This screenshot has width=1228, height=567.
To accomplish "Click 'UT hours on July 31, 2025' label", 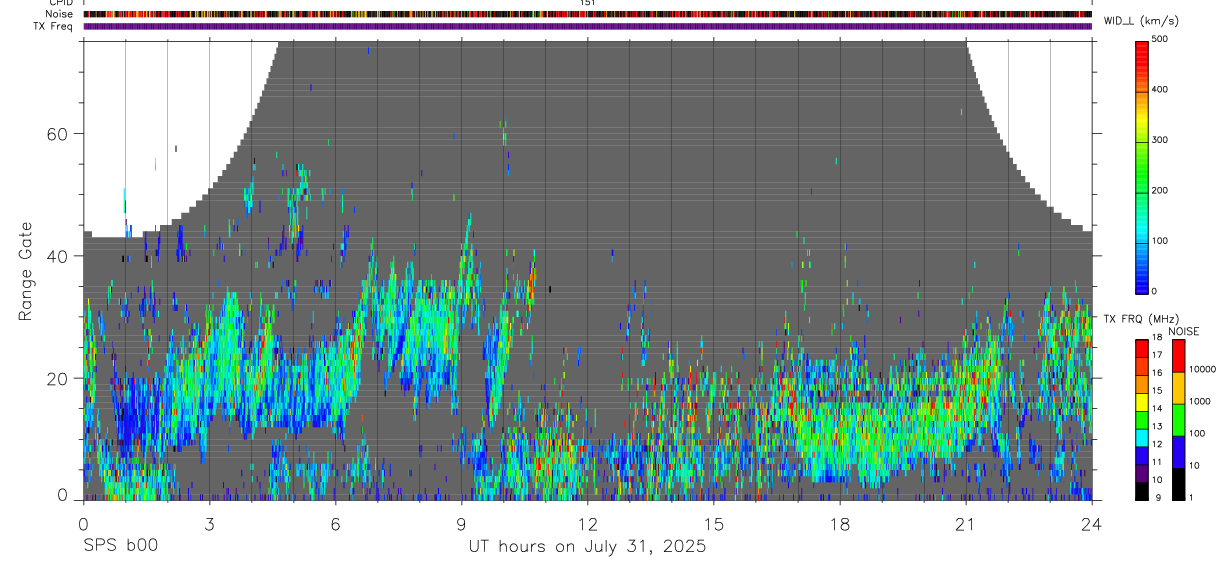I will tap(588, 547).
